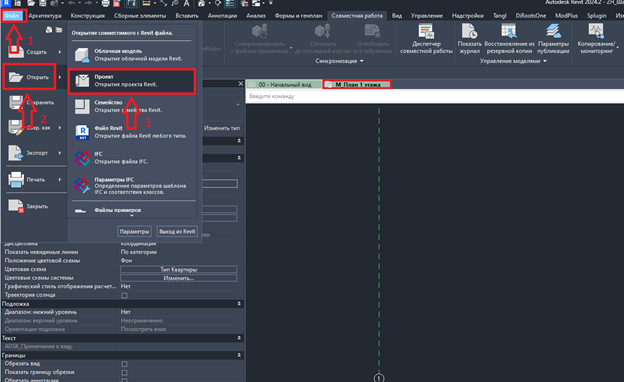The height and width of the screenshot is (382, 624).
Task: Click the Open folder icon in quick access toolbar
Action: pos(31,3)
